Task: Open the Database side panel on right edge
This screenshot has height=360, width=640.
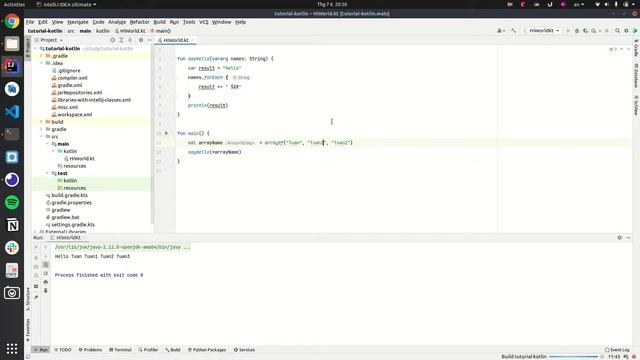Action: tap(636, 76)
